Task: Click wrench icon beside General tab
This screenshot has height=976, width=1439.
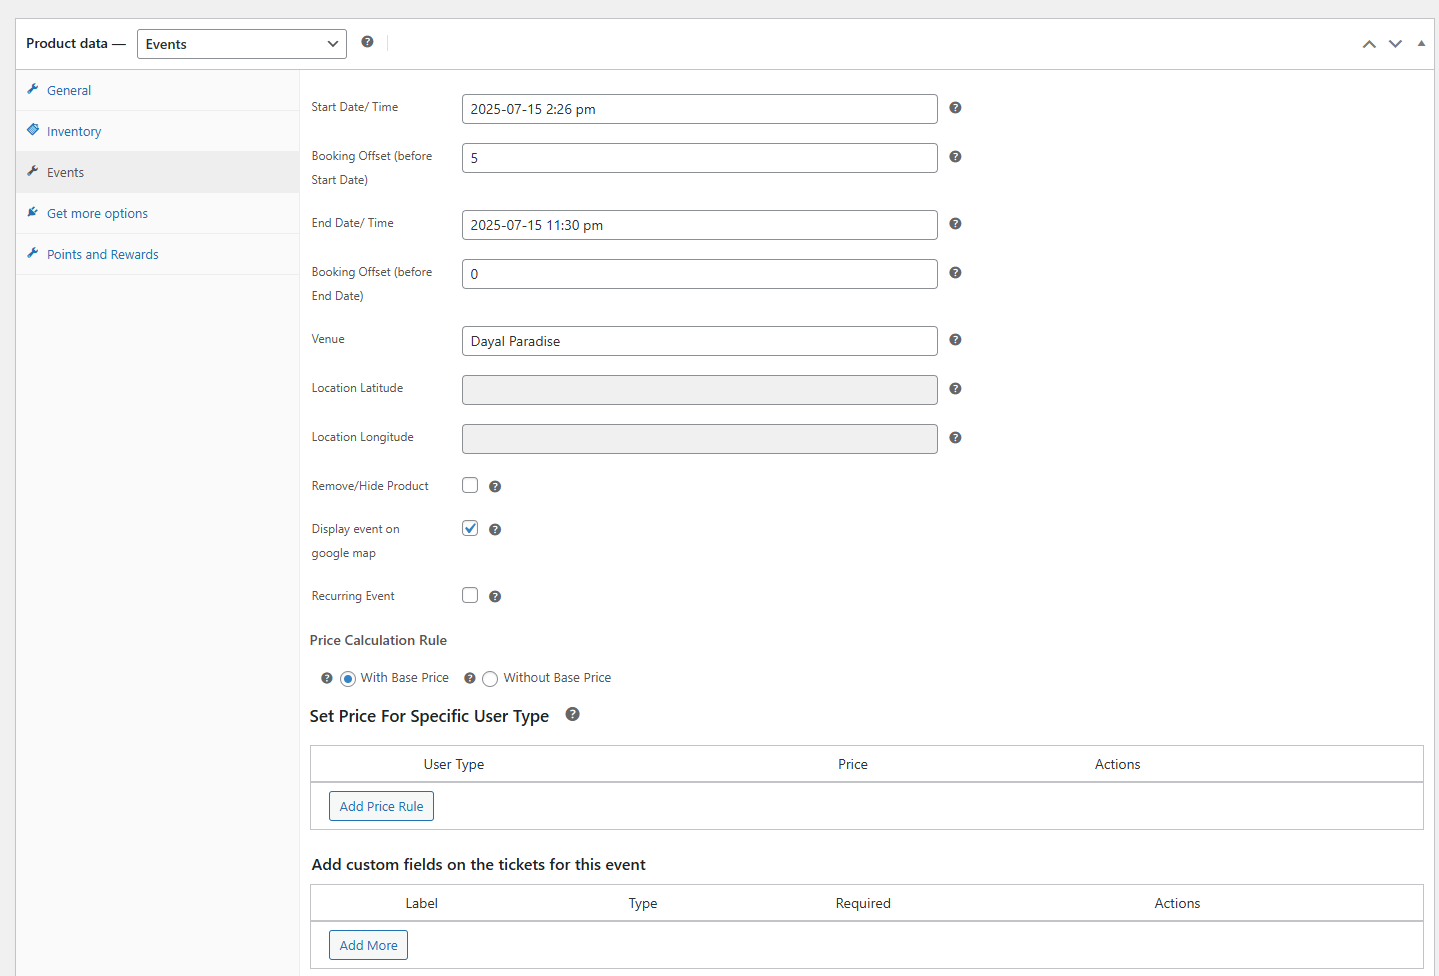Action: point(33,89)
